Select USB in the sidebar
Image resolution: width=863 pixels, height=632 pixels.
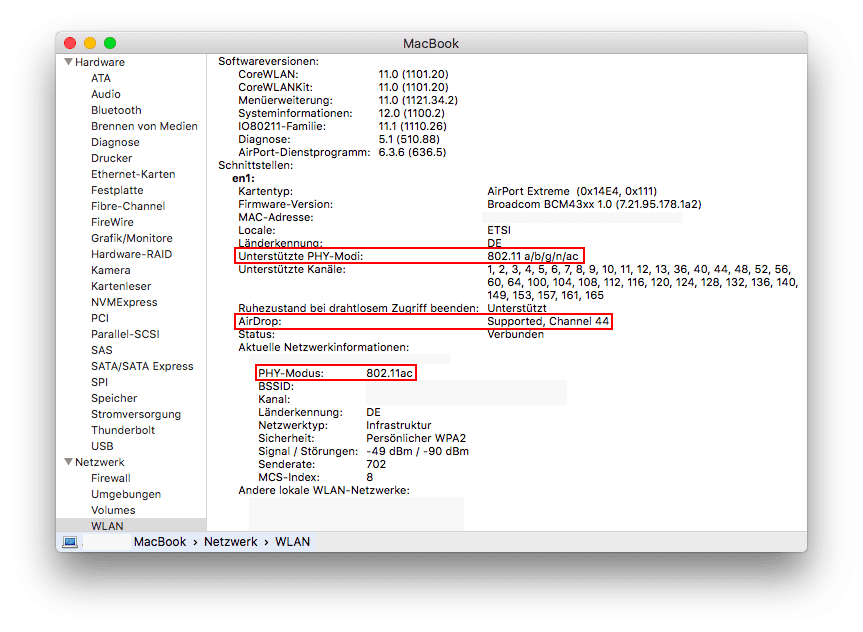click(x=102, y=445)
